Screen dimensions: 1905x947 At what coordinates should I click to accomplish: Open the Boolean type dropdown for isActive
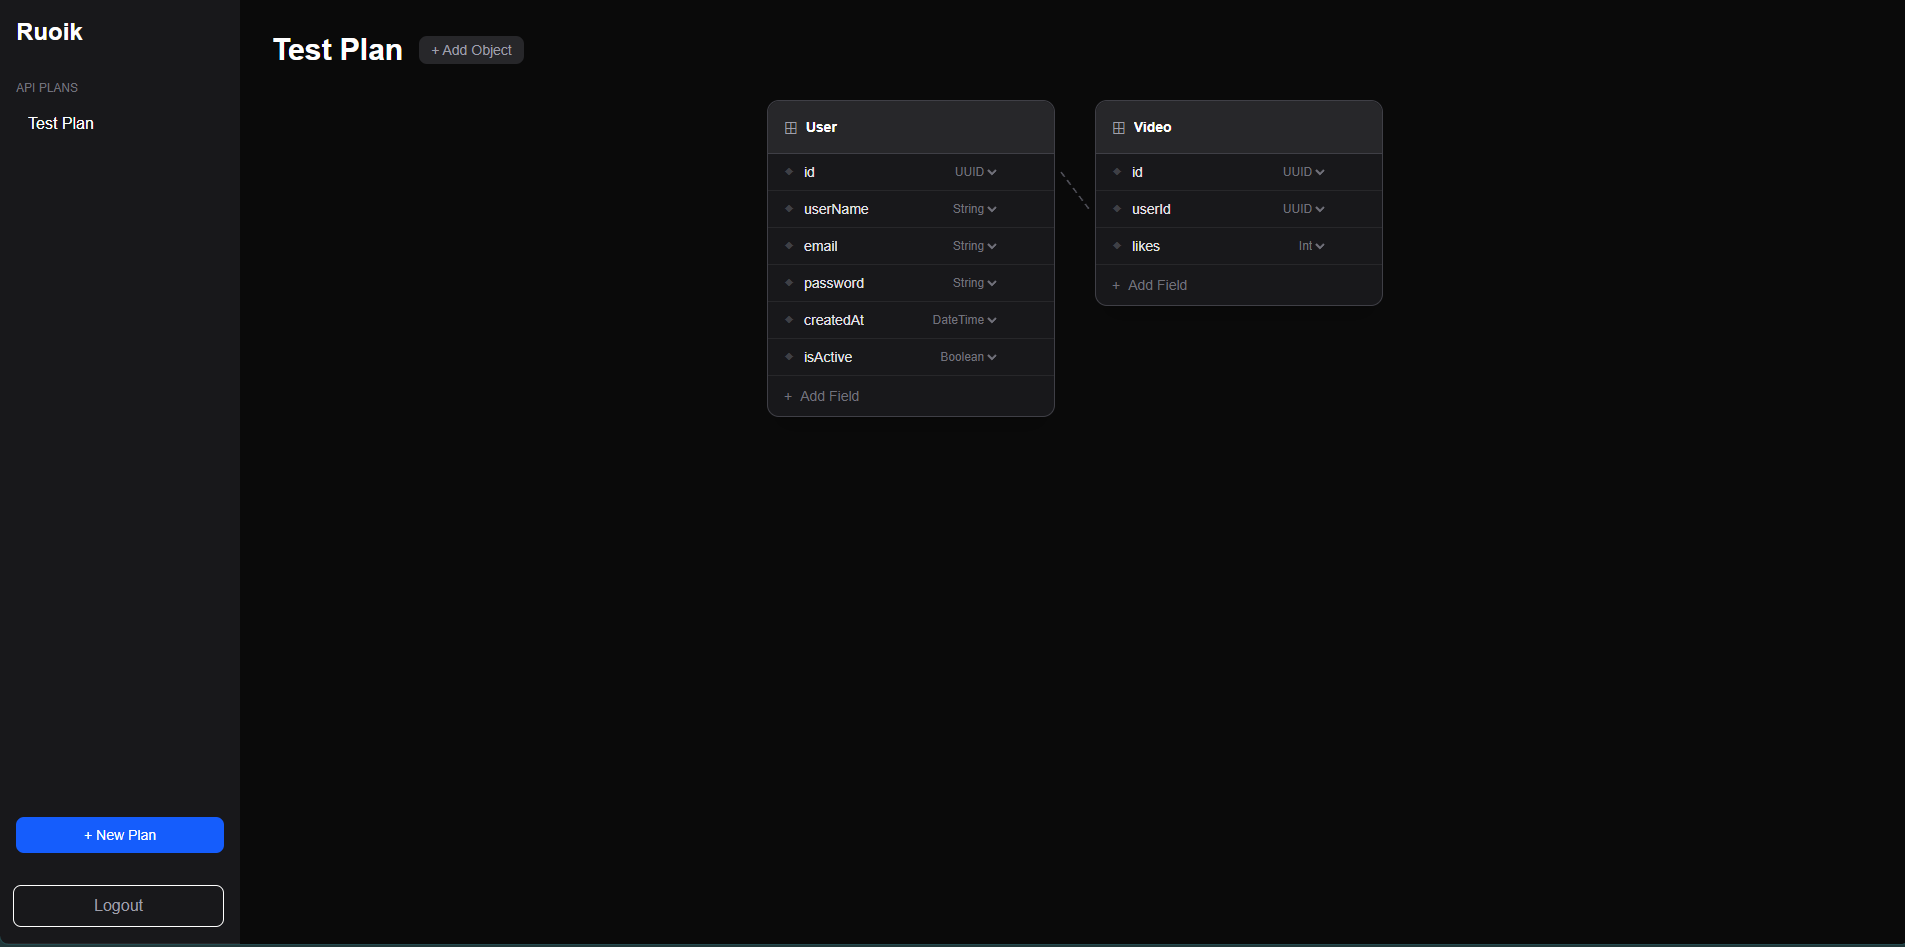coord(968,357)
